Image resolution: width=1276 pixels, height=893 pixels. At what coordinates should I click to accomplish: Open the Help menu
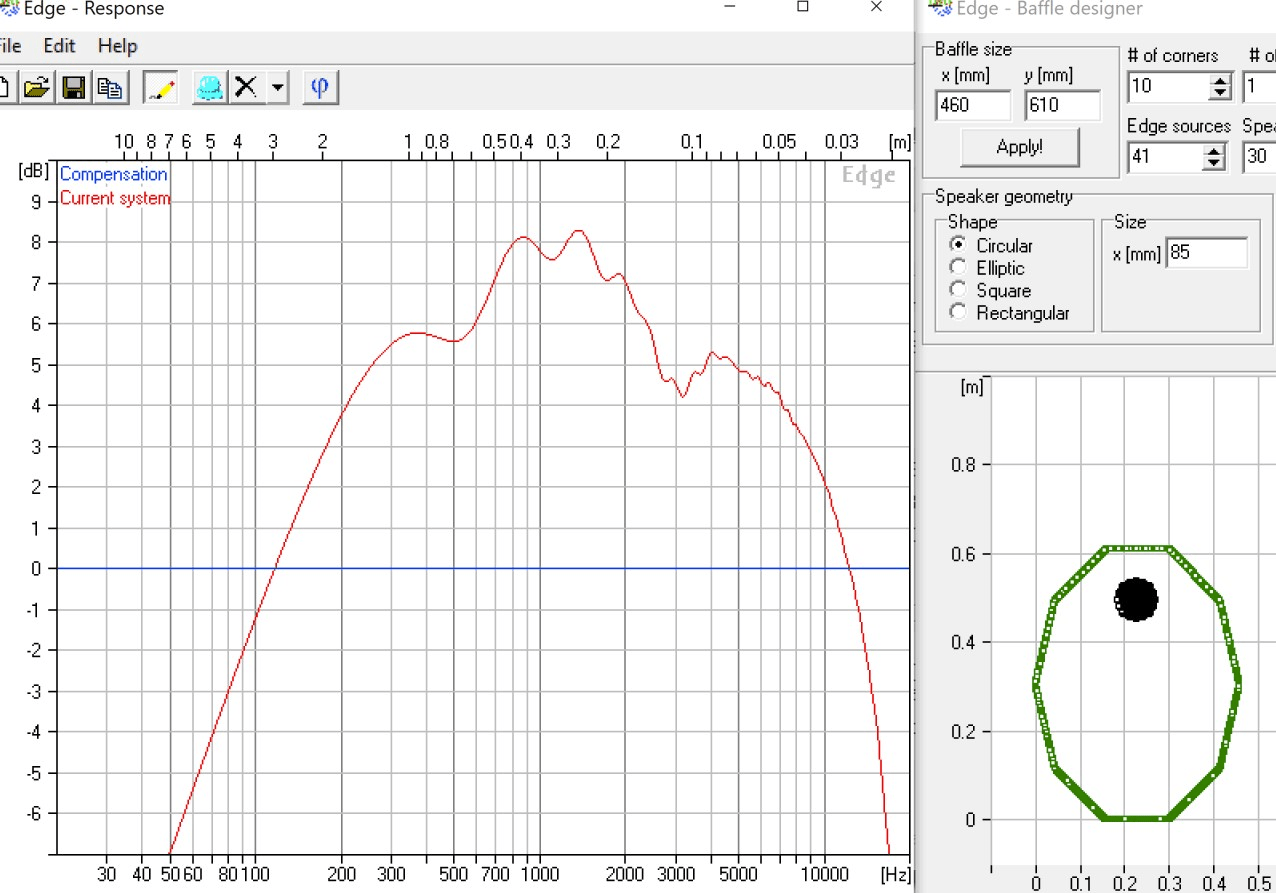tap(117, 46)
